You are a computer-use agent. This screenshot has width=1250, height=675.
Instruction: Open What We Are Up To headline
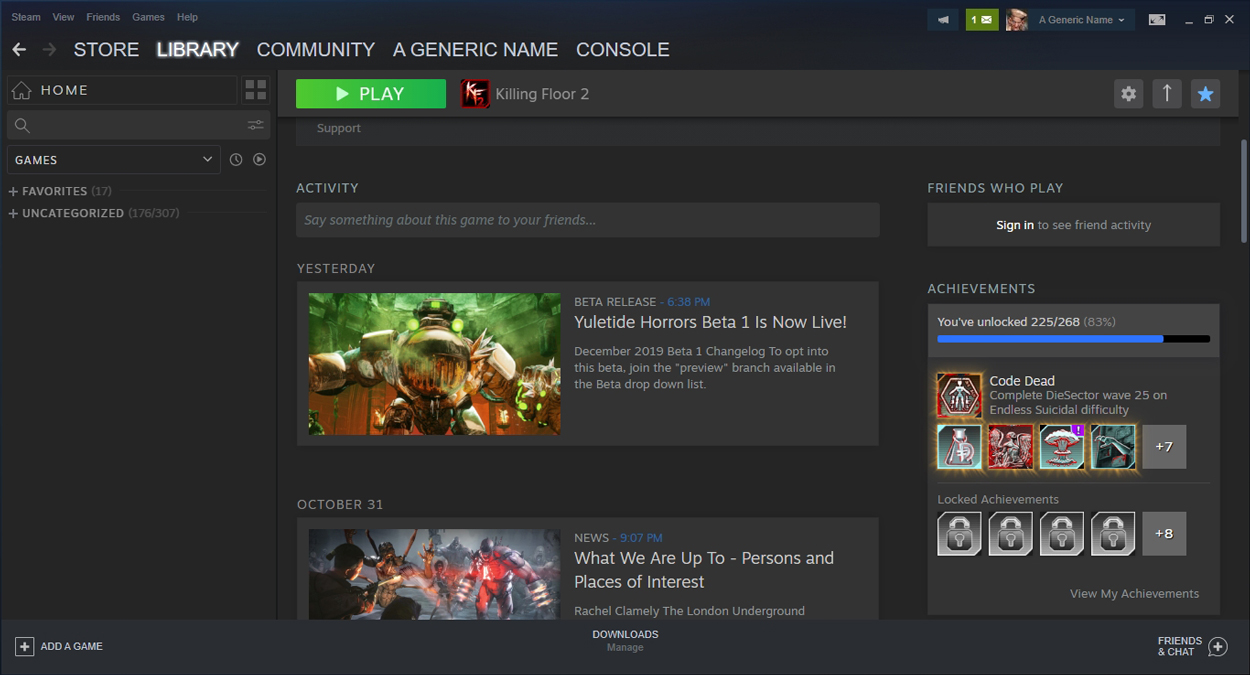[704, 570]
